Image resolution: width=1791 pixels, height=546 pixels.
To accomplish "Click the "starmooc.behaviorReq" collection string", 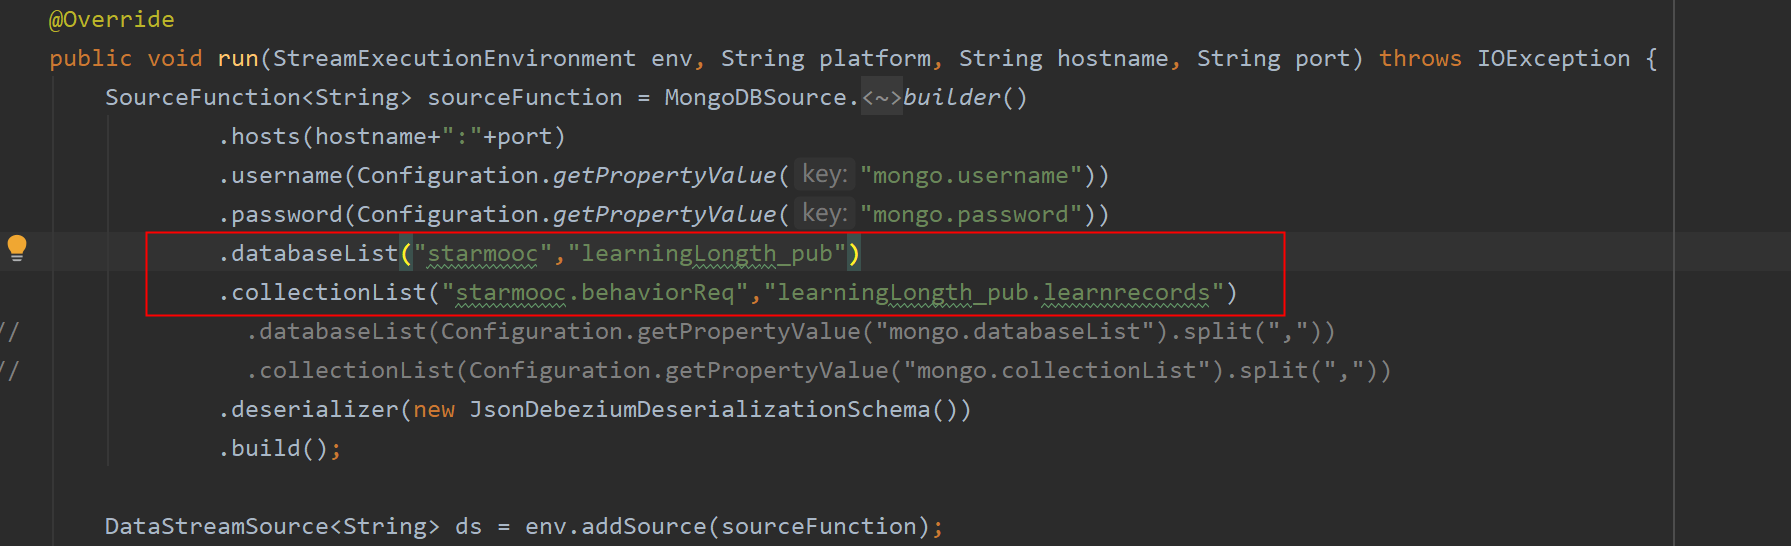I will click(x=594, y=293).
